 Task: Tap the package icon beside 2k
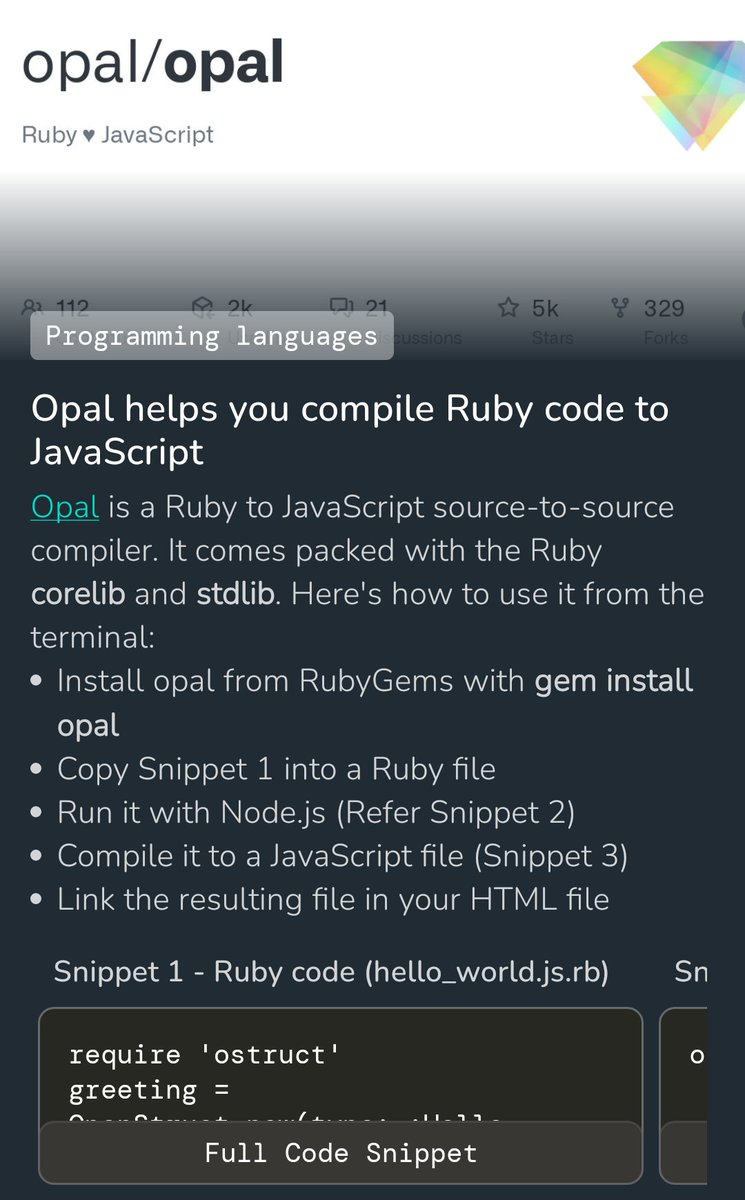pos(203,307)
